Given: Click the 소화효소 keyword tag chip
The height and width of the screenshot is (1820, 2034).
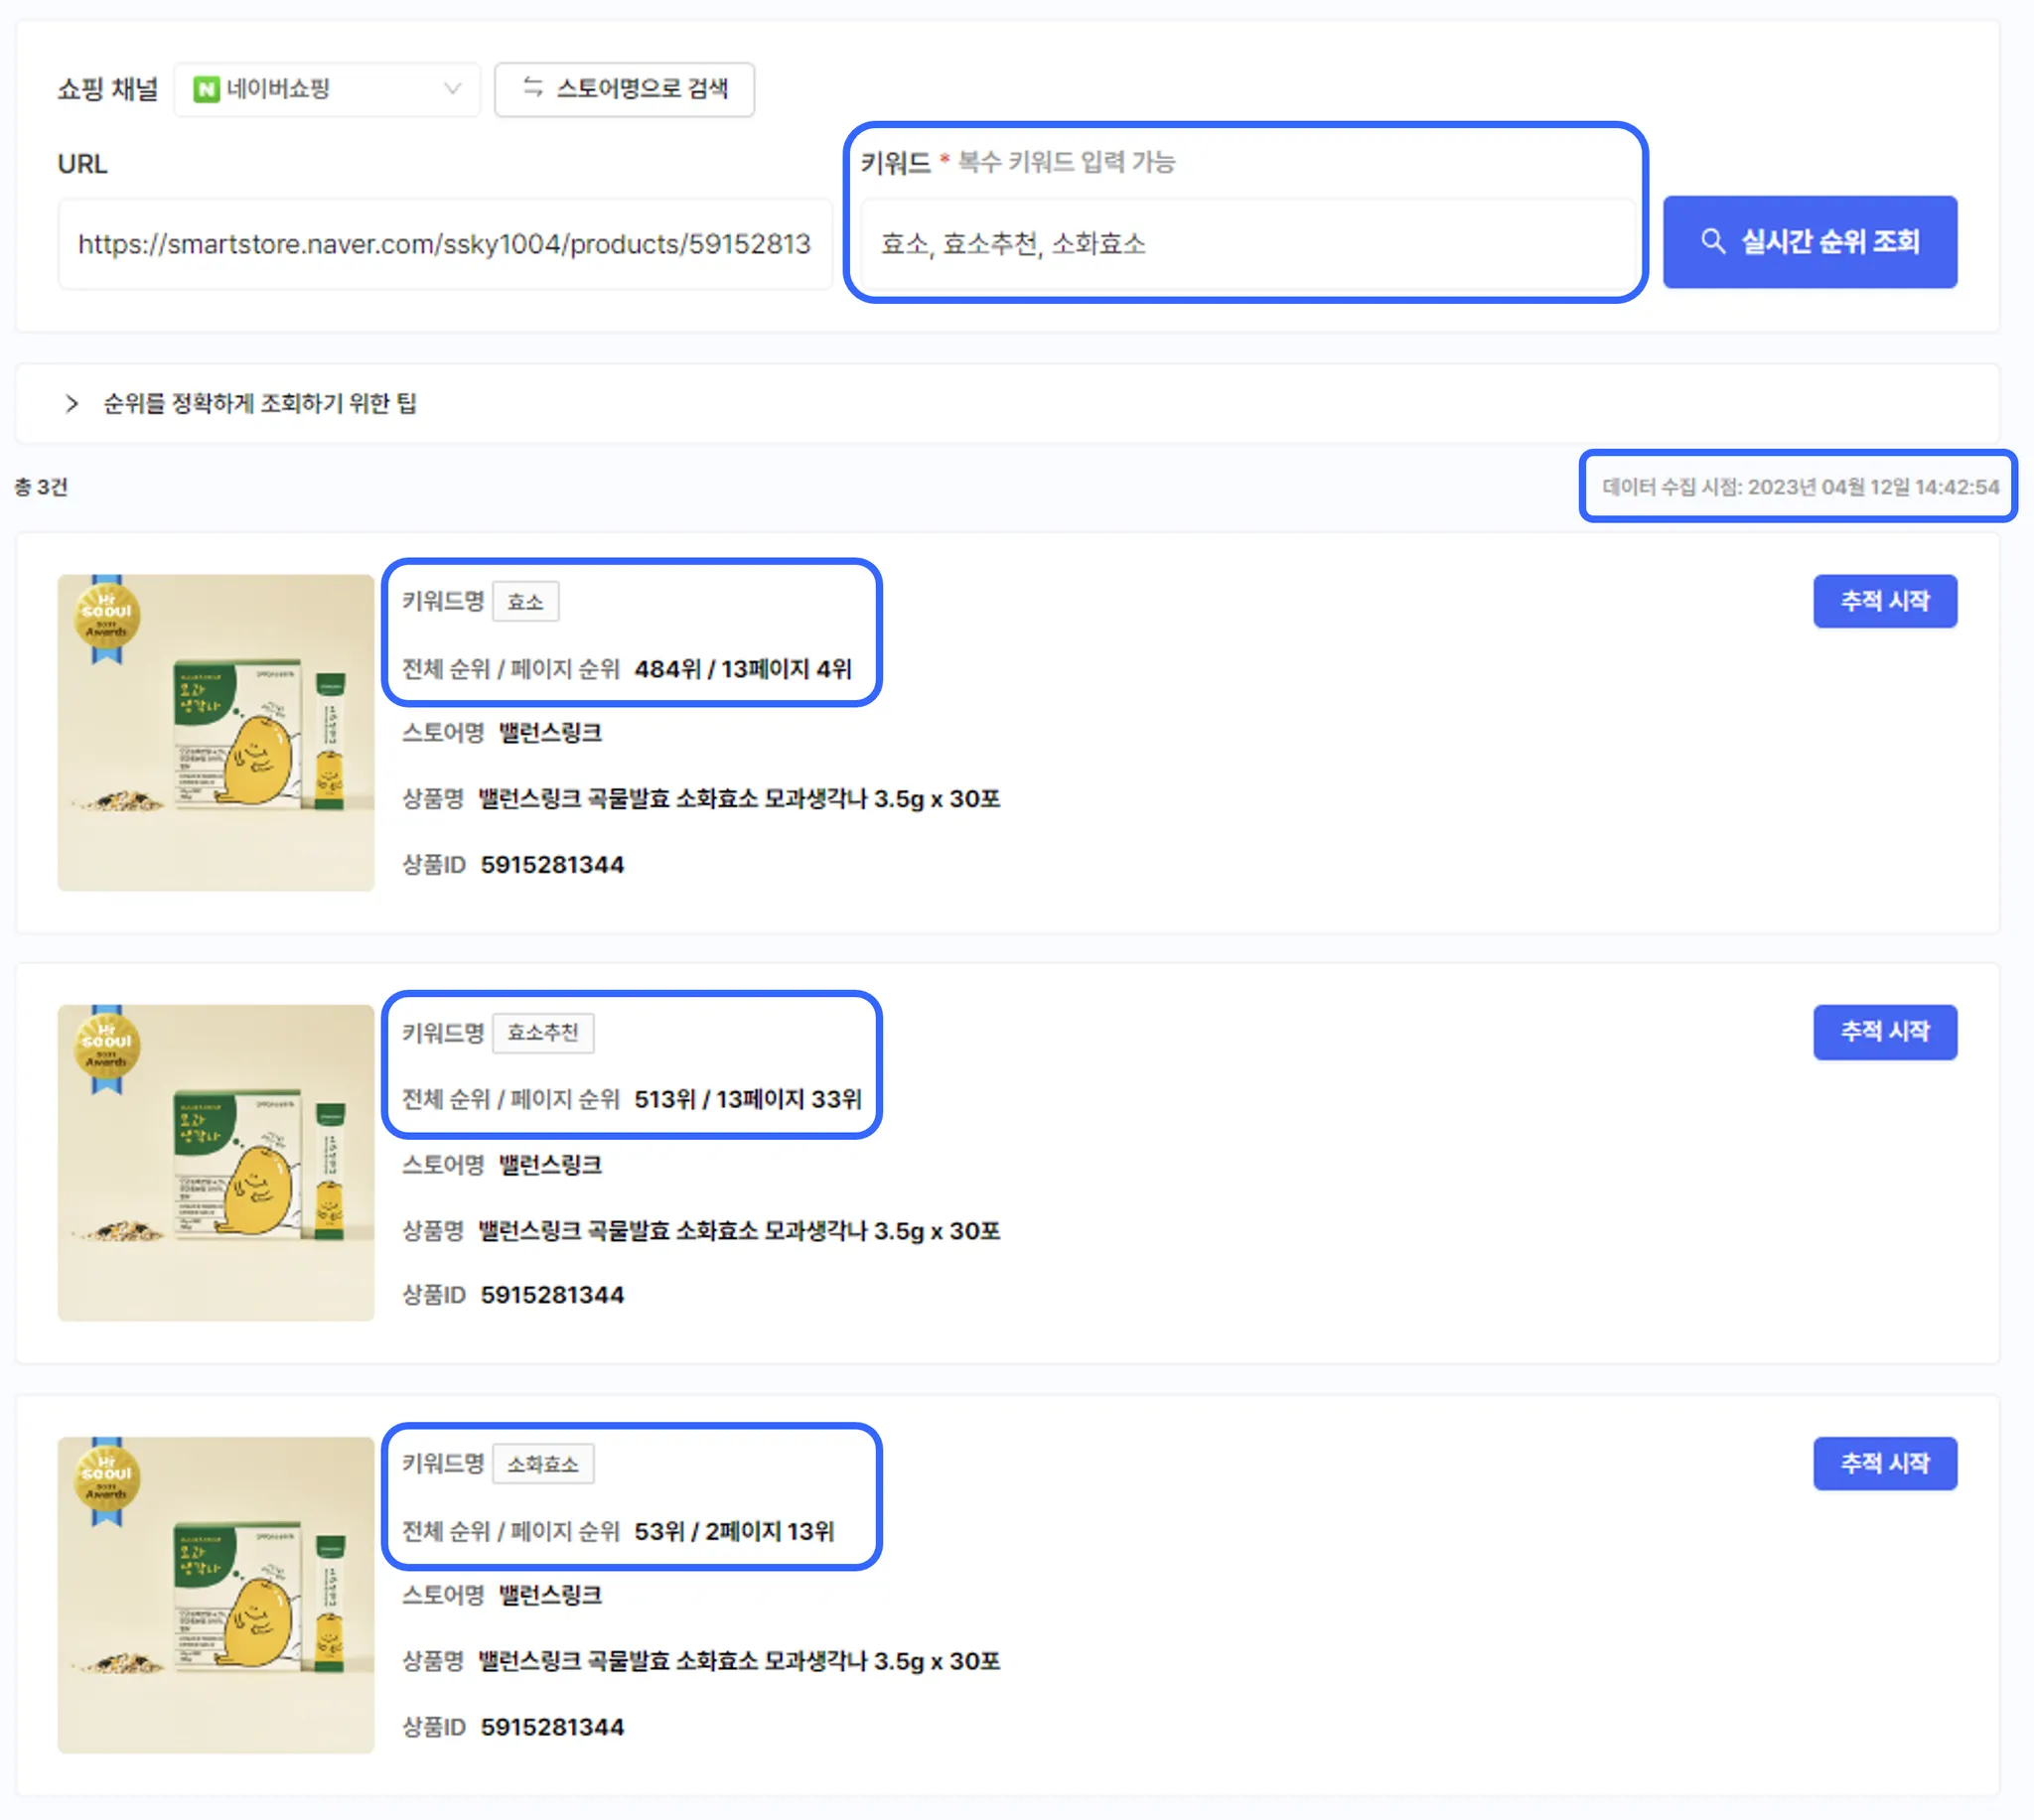Looking at the screenshot, I should click(542, 1464).
